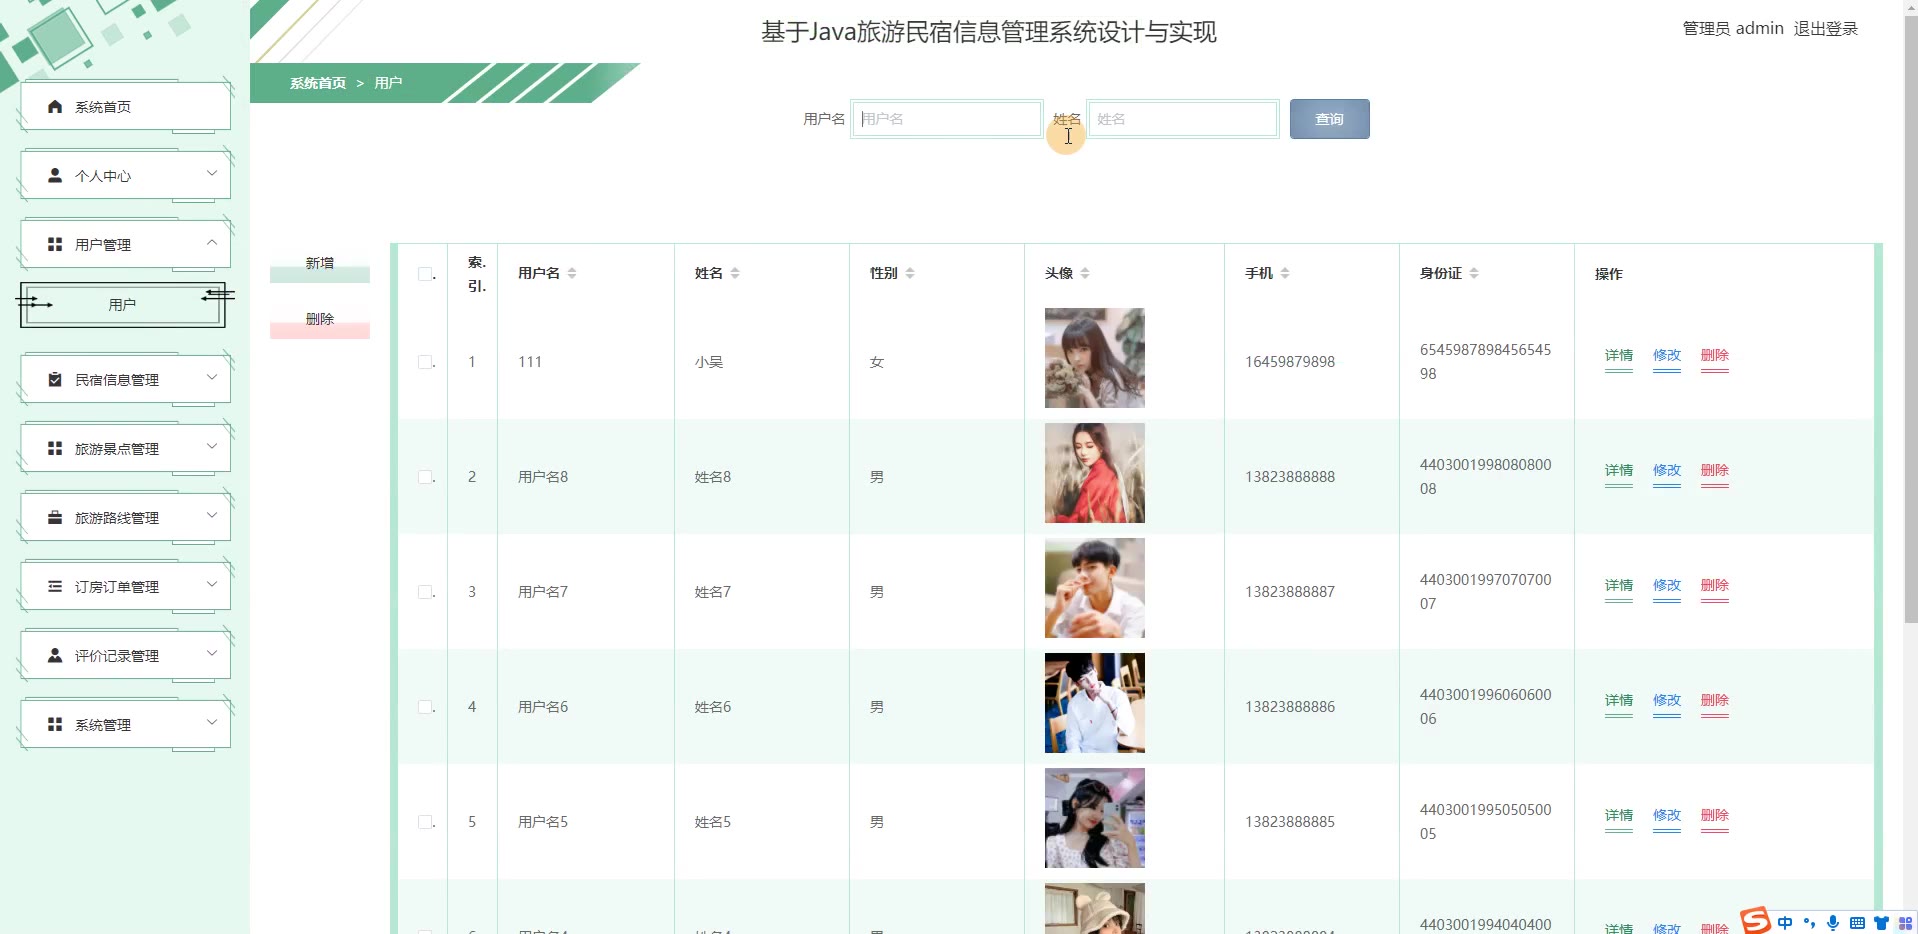Image resolution: width=1918 pixels, height=934 pixels.
Task: Expand the 订房订单管理 menu chevron
Action: (x=212, y=584)
